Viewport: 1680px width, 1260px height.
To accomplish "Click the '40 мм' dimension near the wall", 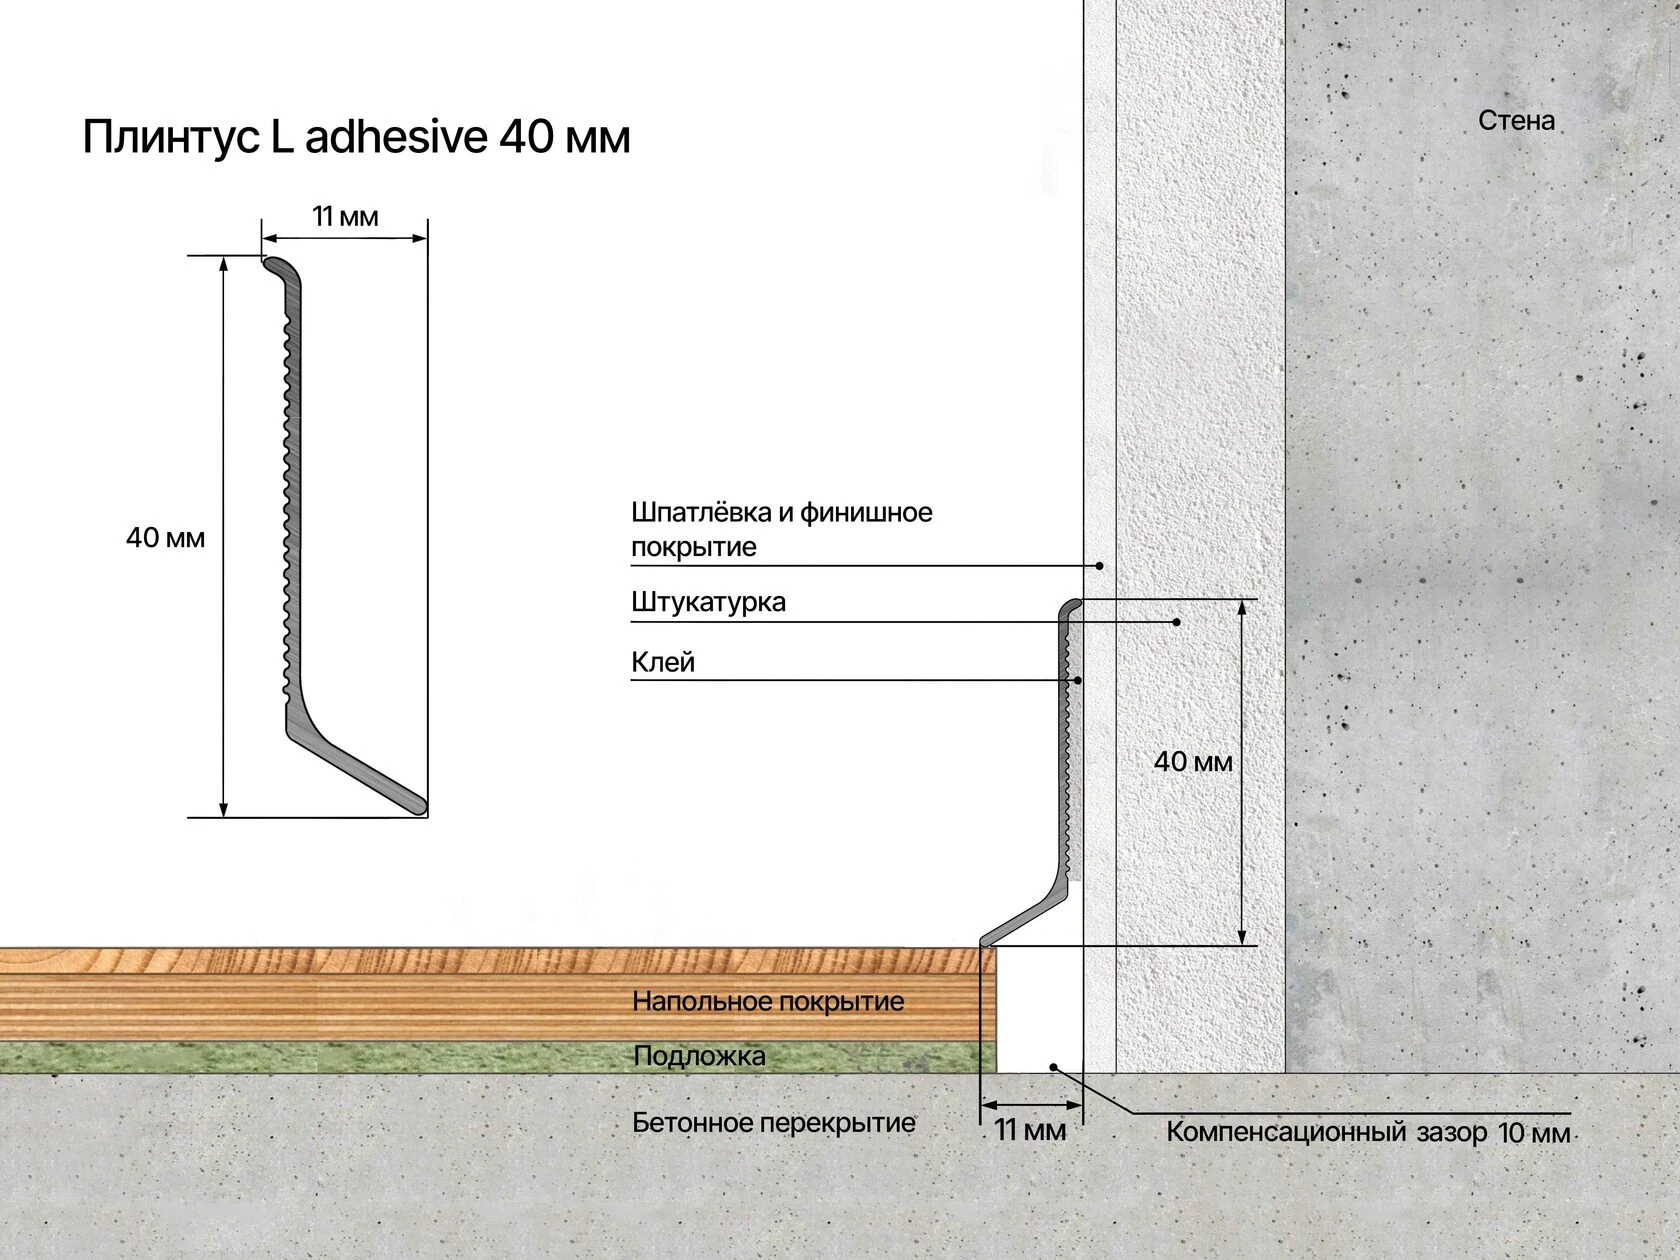I will point(1193,762).
